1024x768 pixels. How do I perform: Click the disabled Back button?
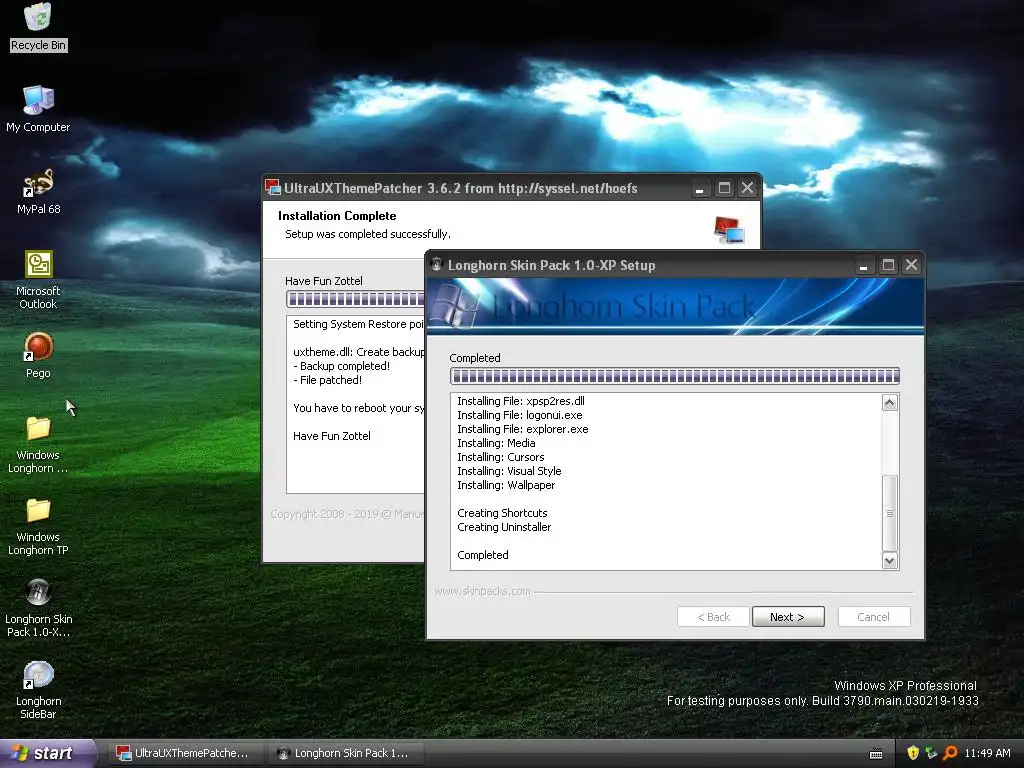pos(713,616)
